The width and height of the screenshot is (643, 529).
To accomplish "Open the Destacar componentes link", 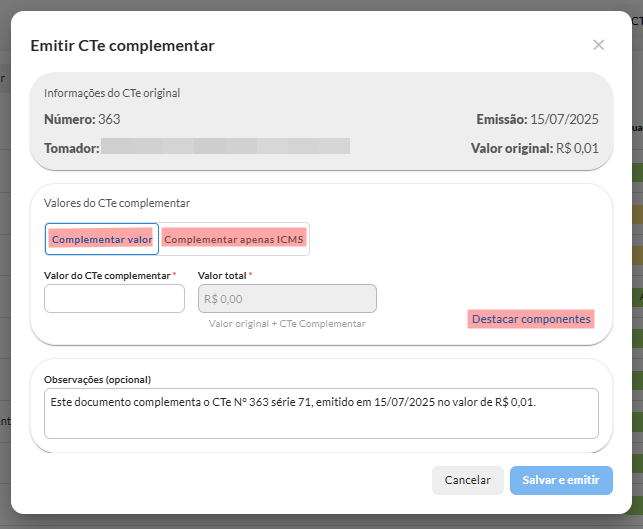I will (x=531, y=319).
